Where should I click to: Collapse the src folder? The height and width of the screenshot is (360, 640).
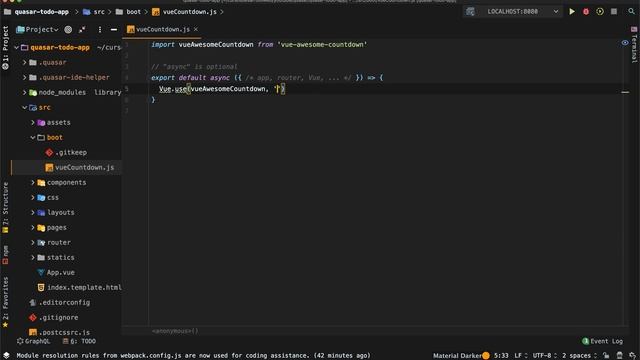click(24, 107)
